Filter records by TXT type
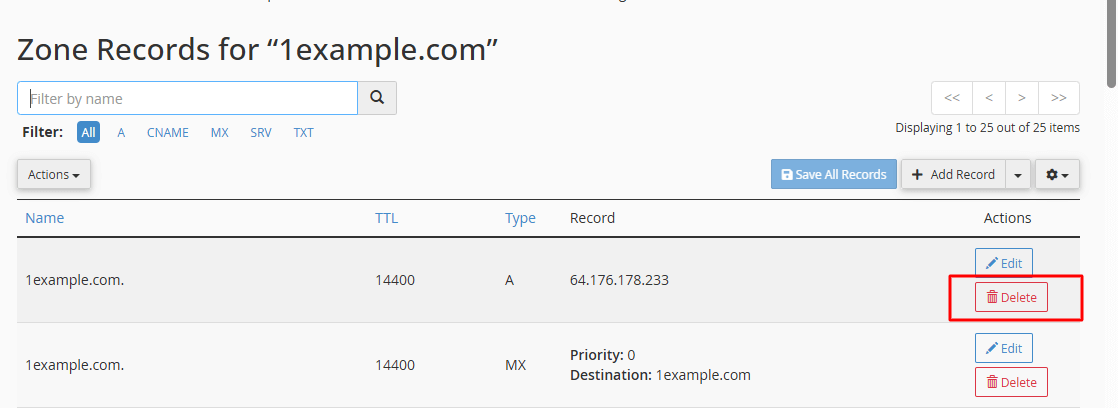 point(304,133)
